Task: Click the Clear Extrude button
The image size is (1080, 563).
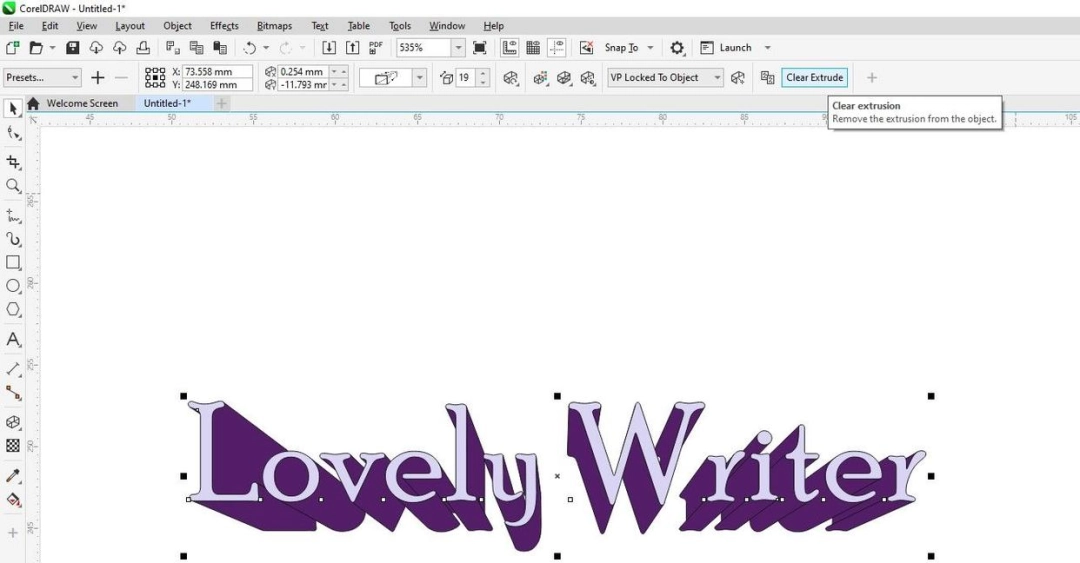Action: (814, 78)
